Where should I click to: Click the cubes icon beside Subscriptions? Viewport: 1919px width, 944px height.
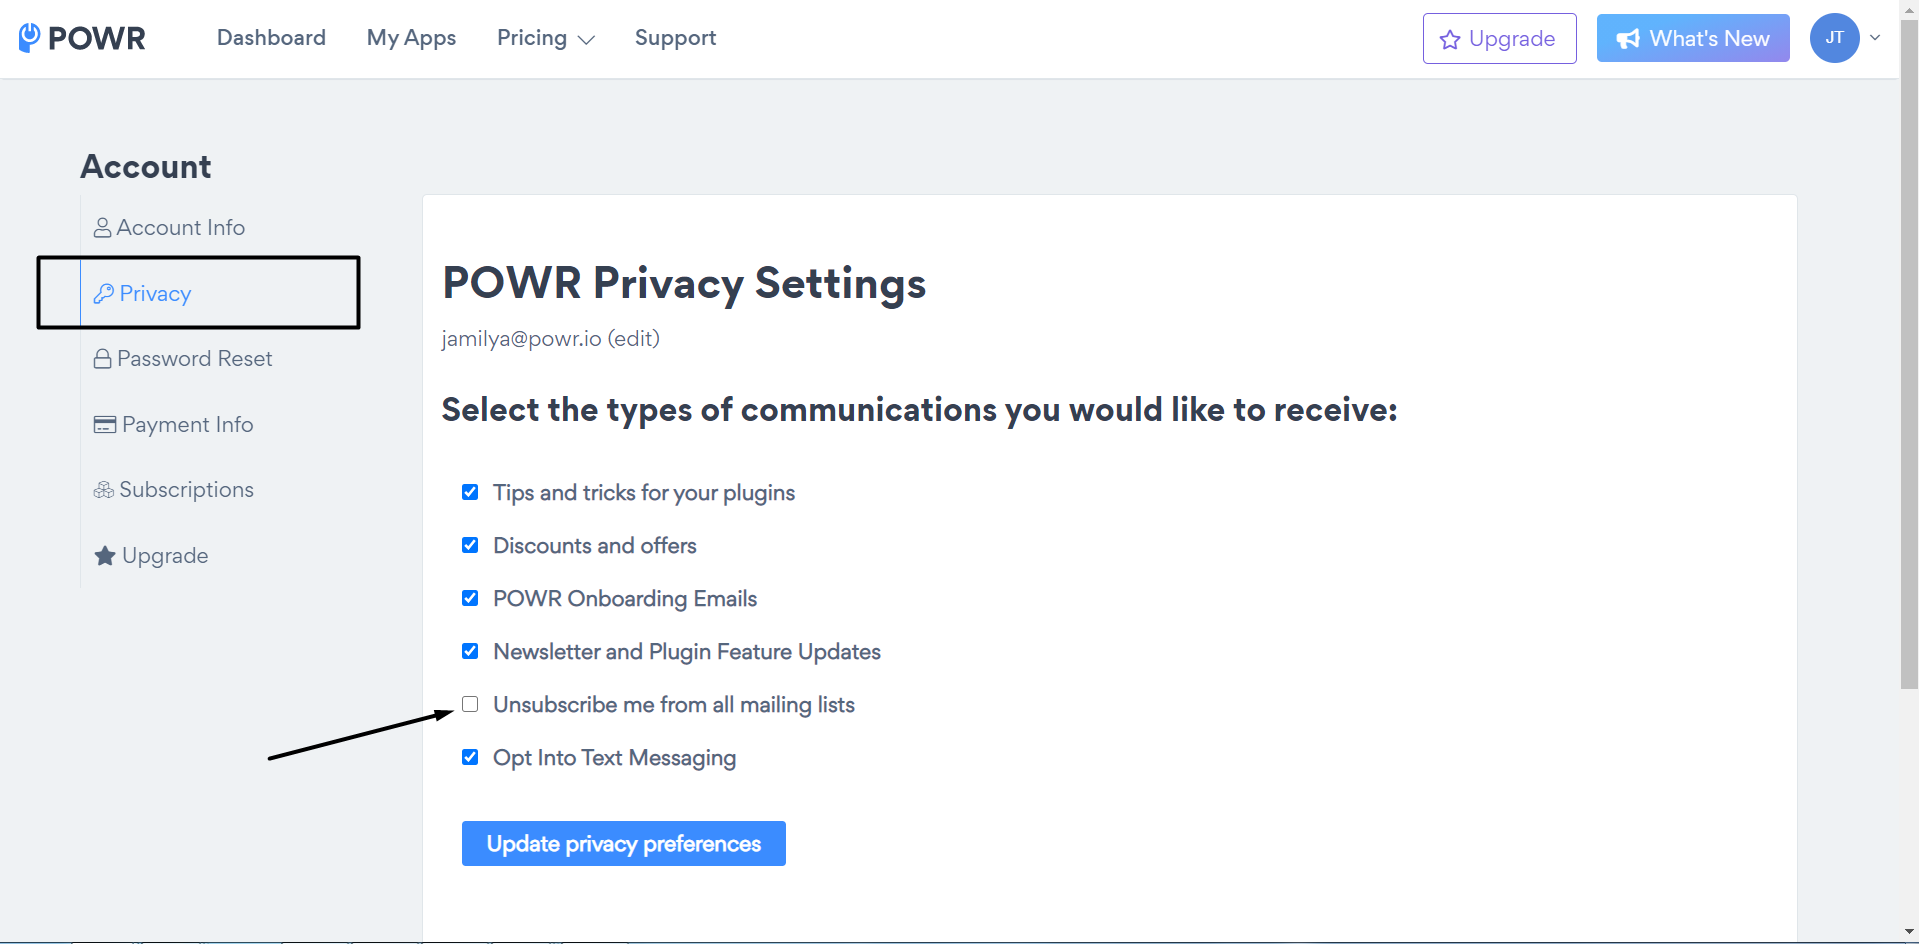tap(104, 490)
